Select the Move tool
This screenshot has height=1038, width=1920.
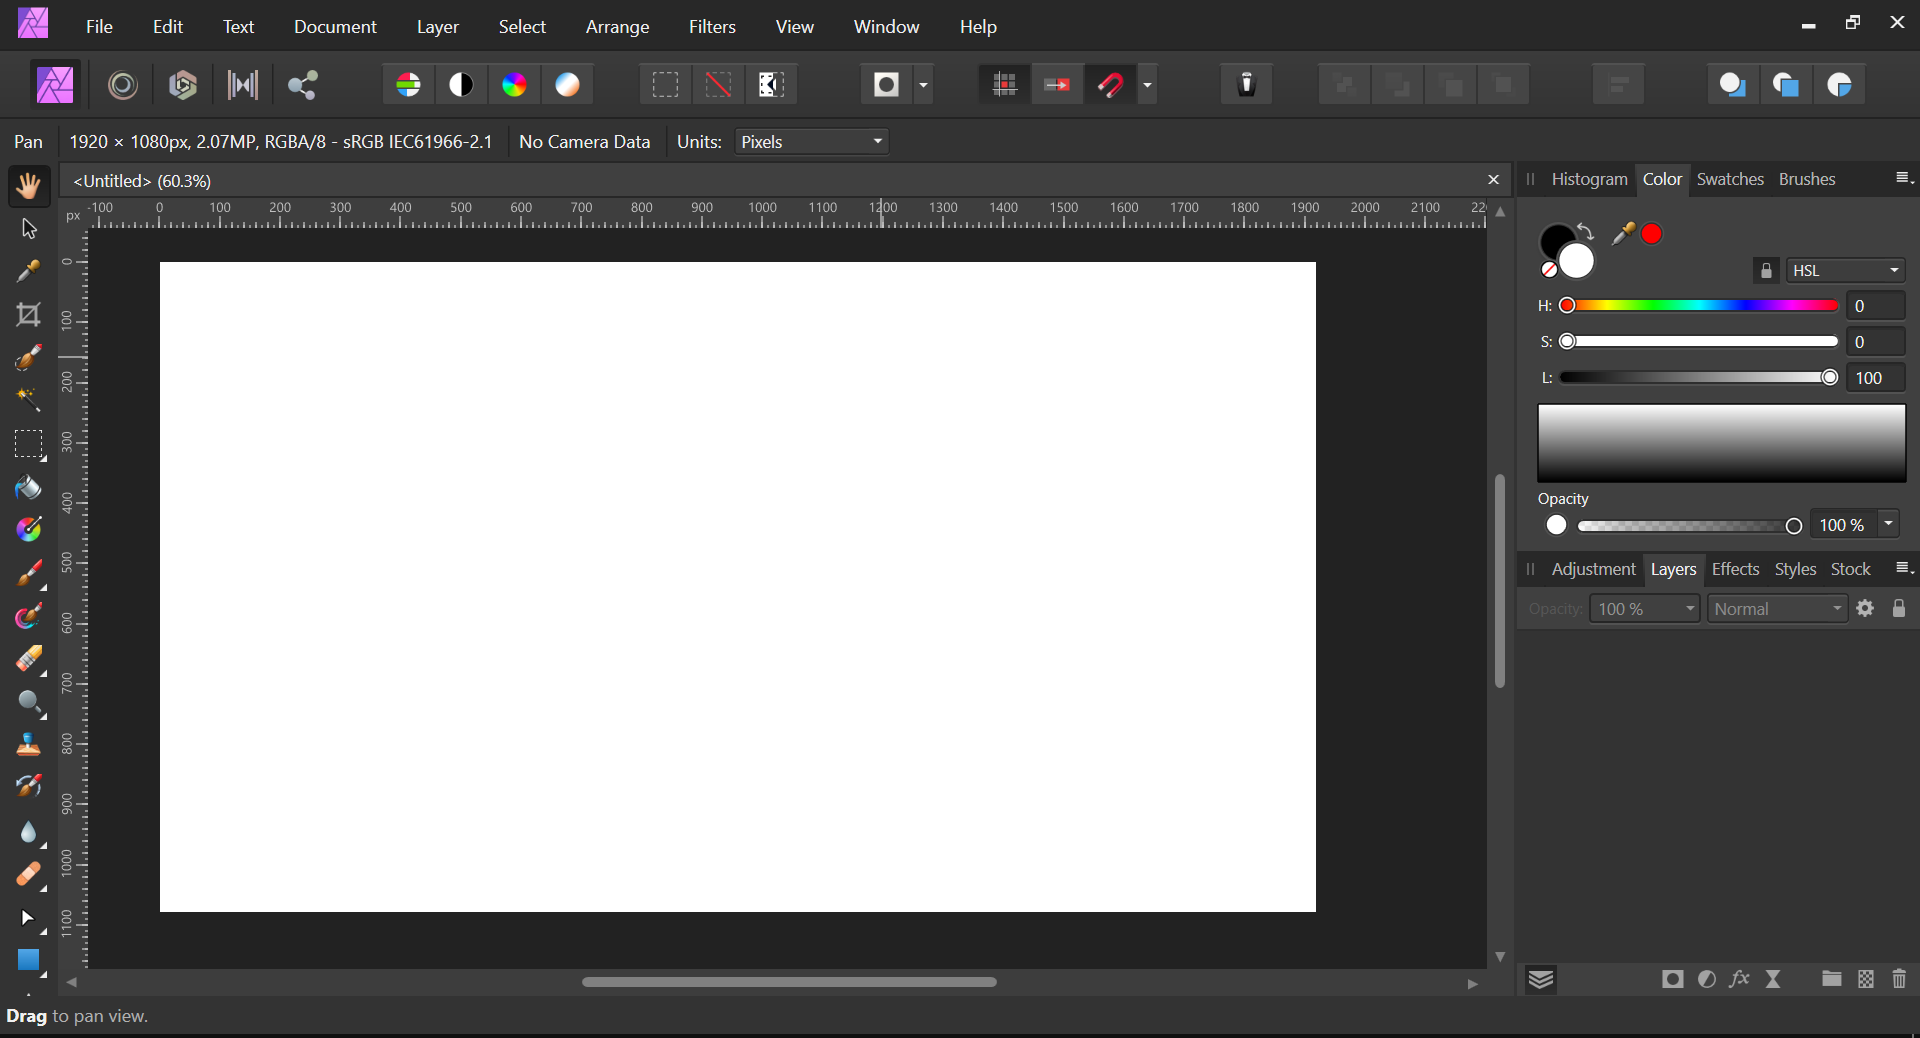pos(29,229)
